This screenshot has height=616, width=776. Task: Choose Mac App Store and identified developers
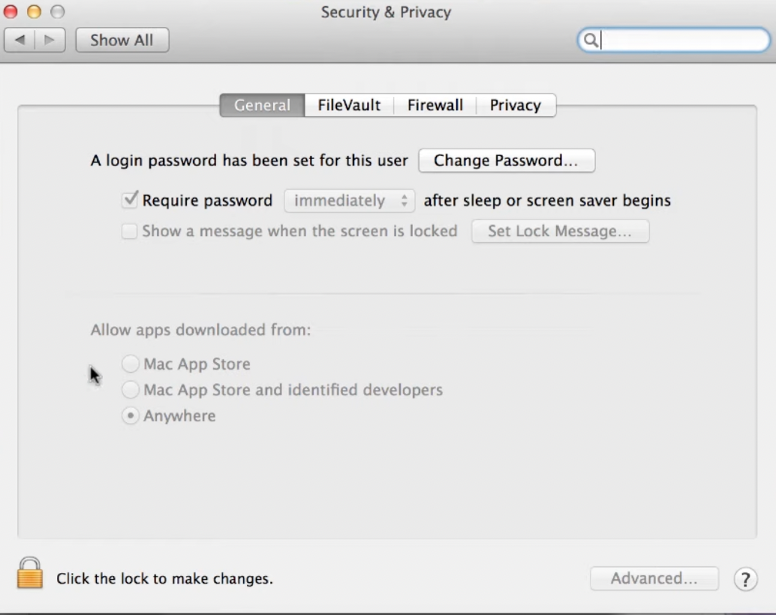(x=130, y=390)
